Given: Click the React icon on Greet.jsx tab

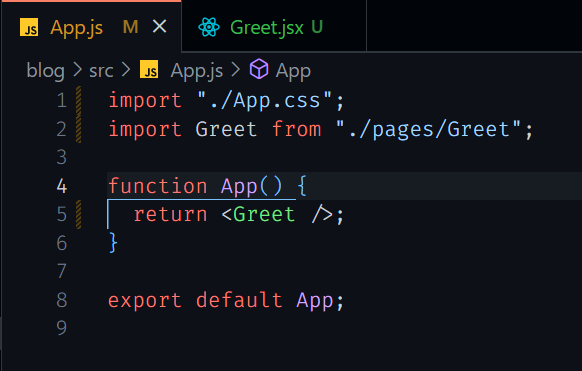Looking at the screenshot, I should 209,27.
